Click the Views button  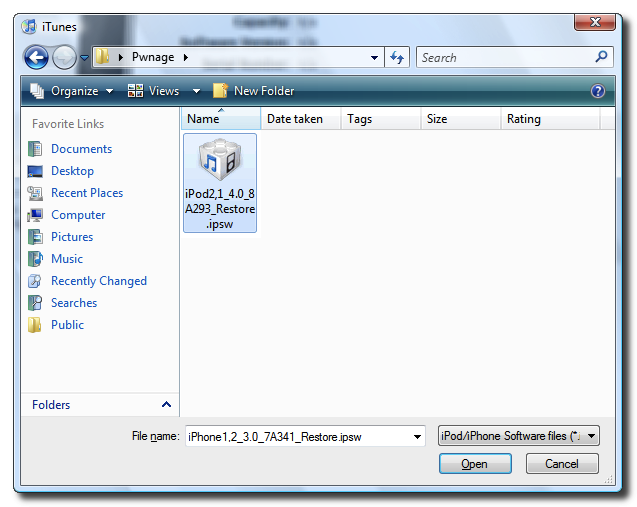point(153,91)
